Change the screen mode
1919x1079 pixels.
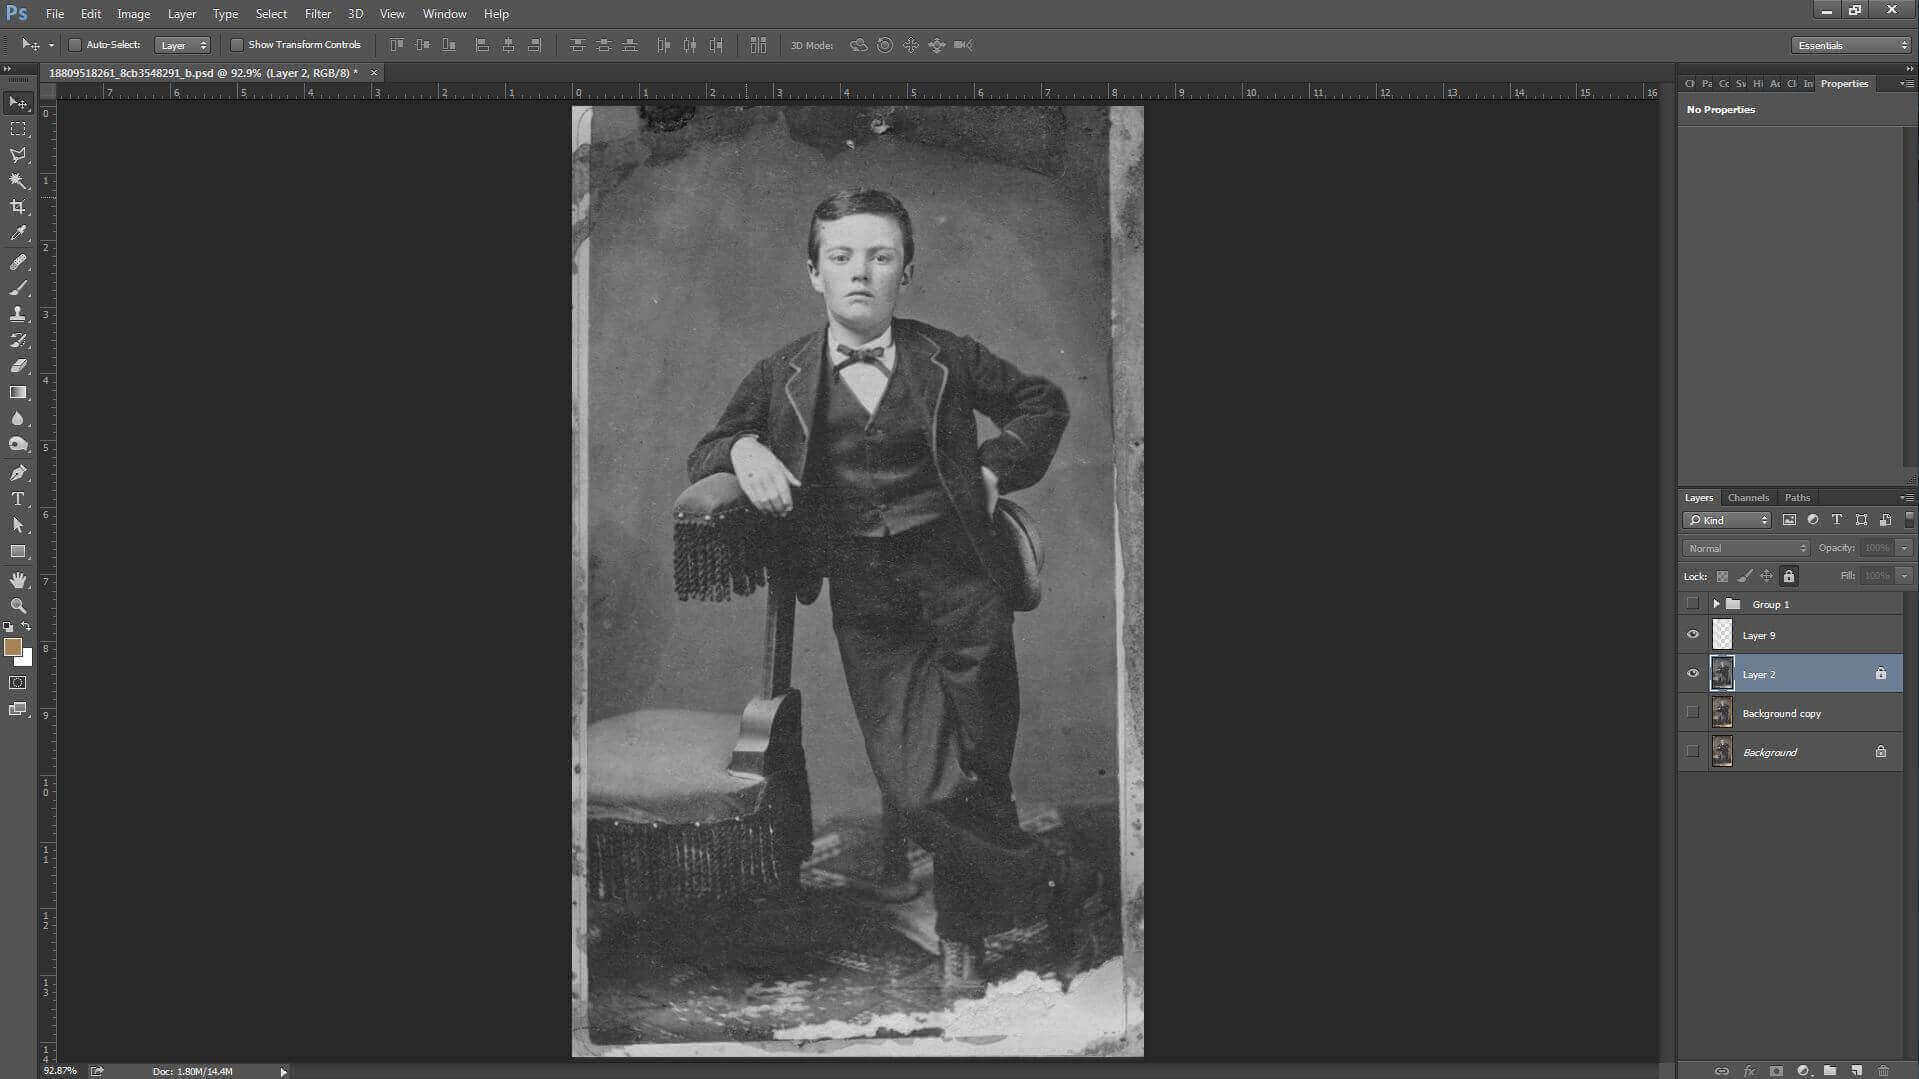18,709
